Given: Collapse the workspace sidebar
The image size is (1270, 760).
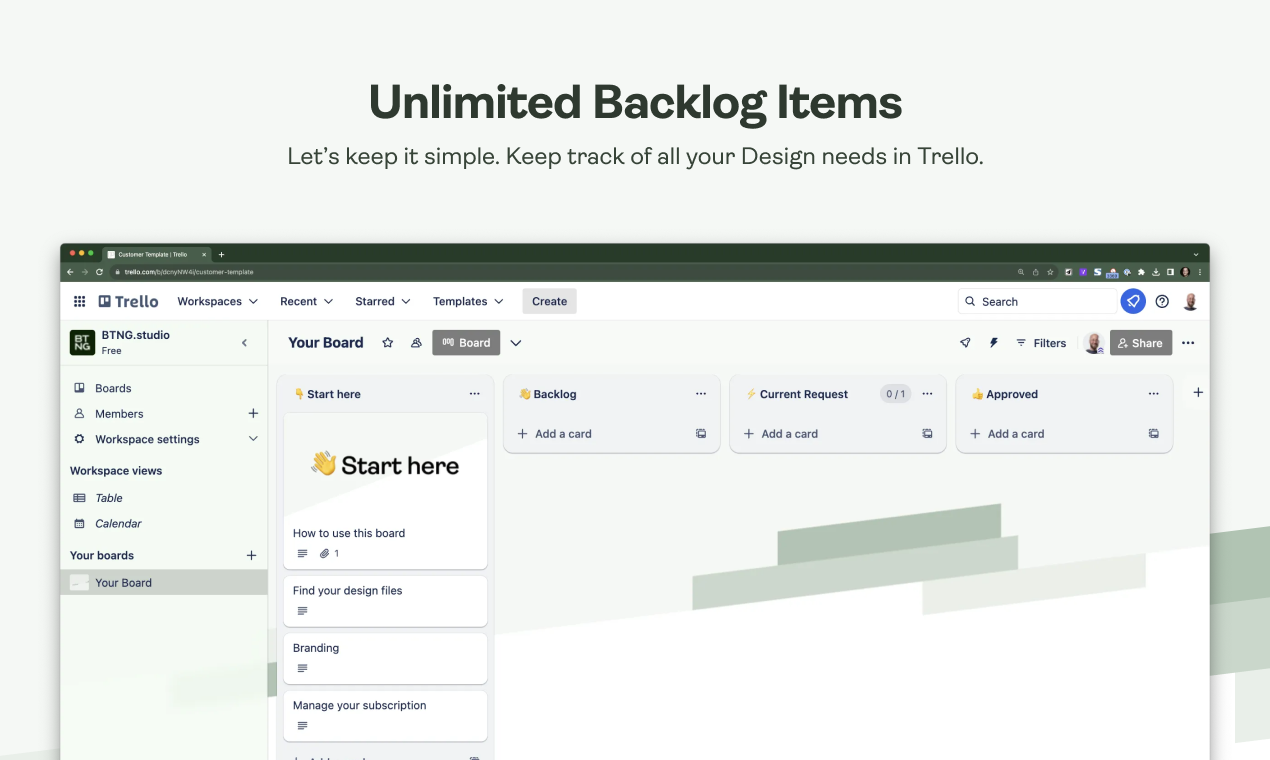Looking at the screenshot, I should [245, 343].
